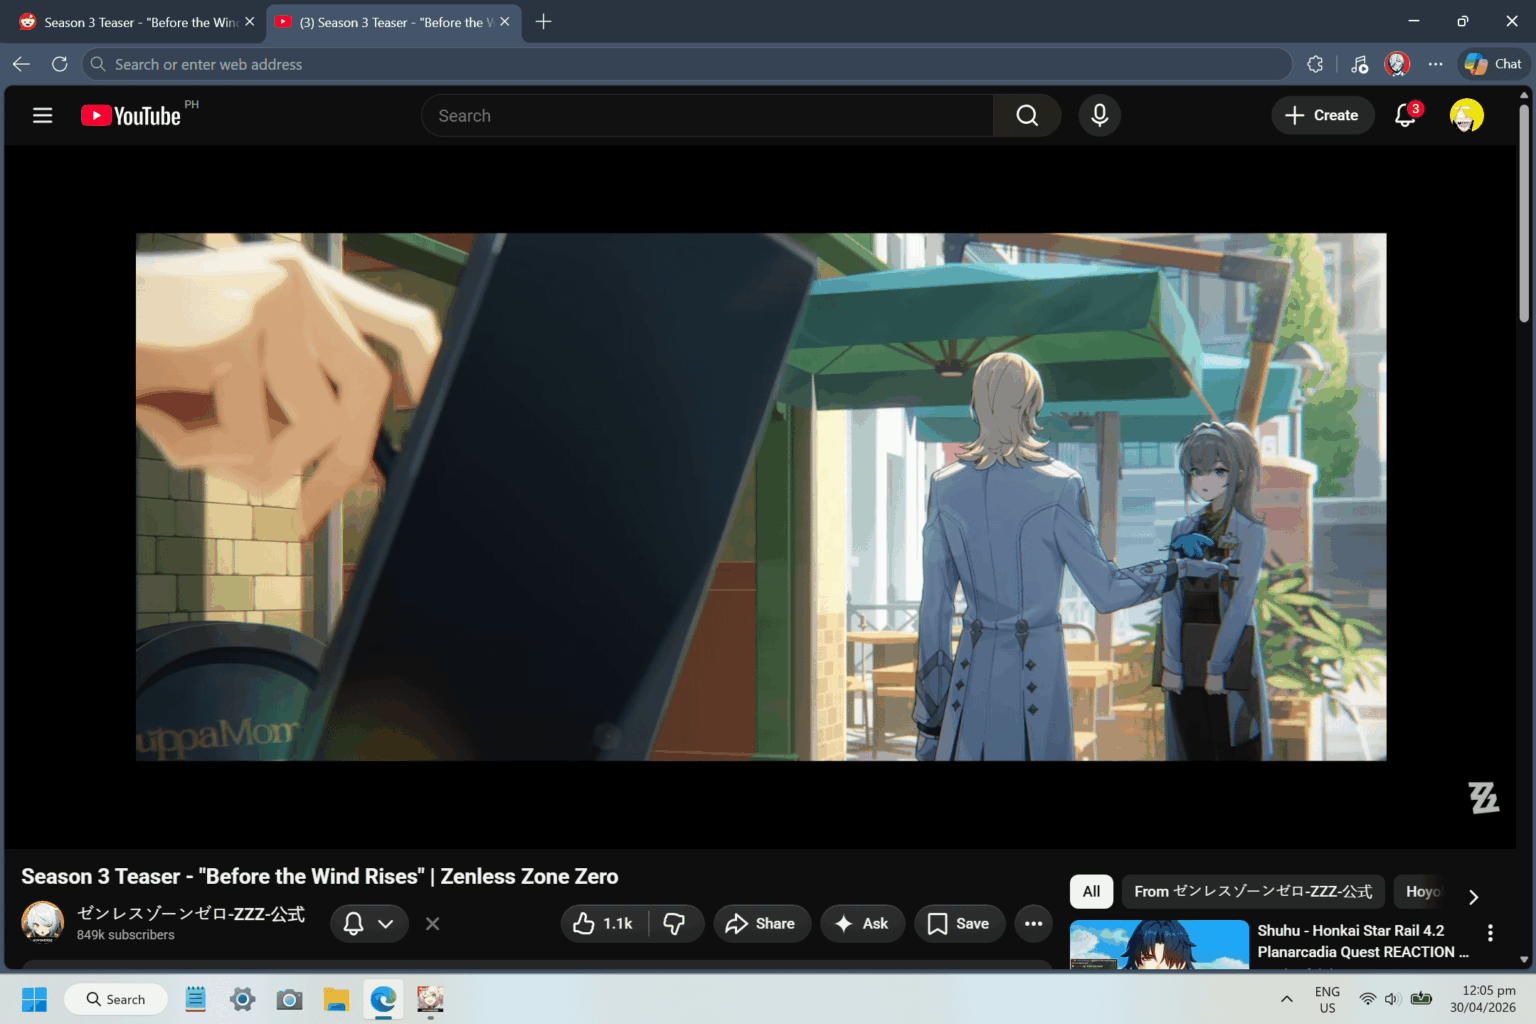
Task: Open the anime character taskbar app icon
Action: point(430,999)
